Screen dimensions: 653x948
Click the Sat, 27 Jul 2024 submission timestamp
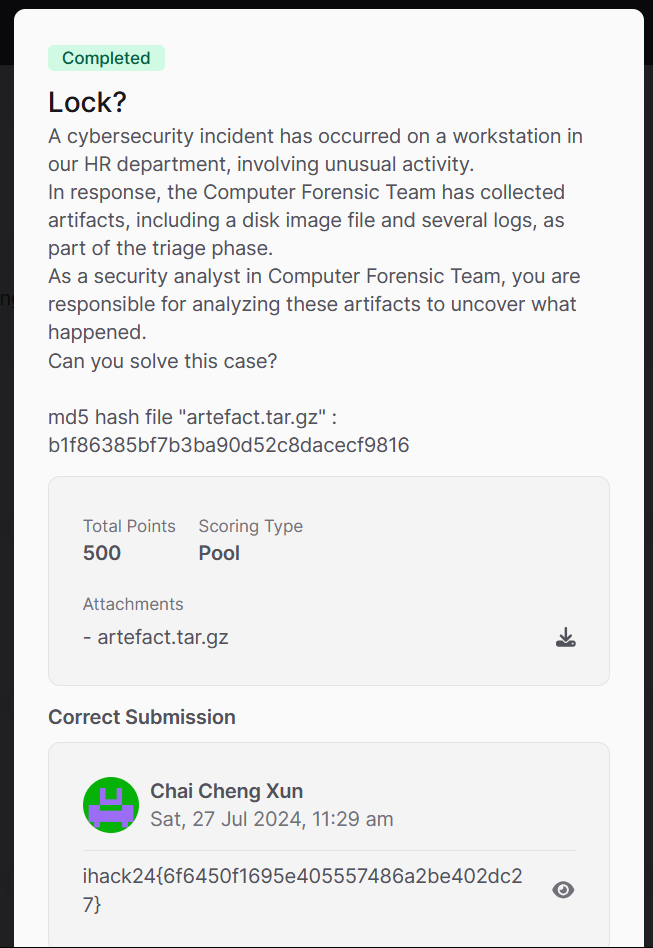tap(271, 819)
